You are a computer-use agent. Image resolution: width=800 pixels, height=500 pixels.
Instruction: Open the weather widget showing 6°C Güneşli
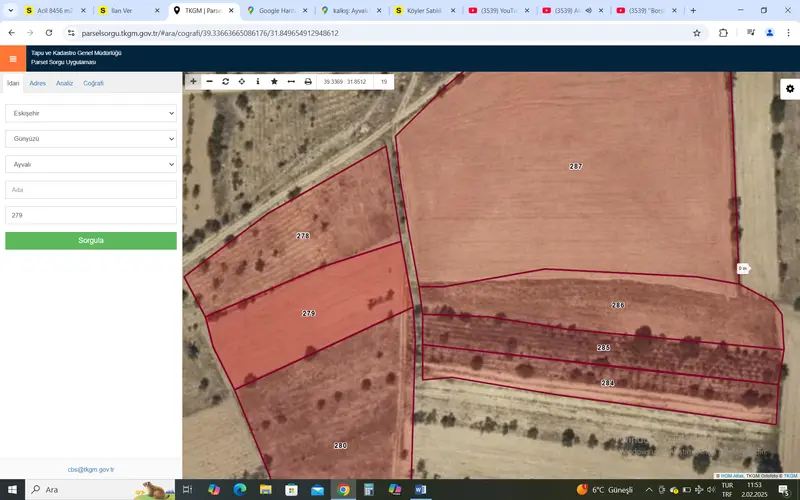605,490
